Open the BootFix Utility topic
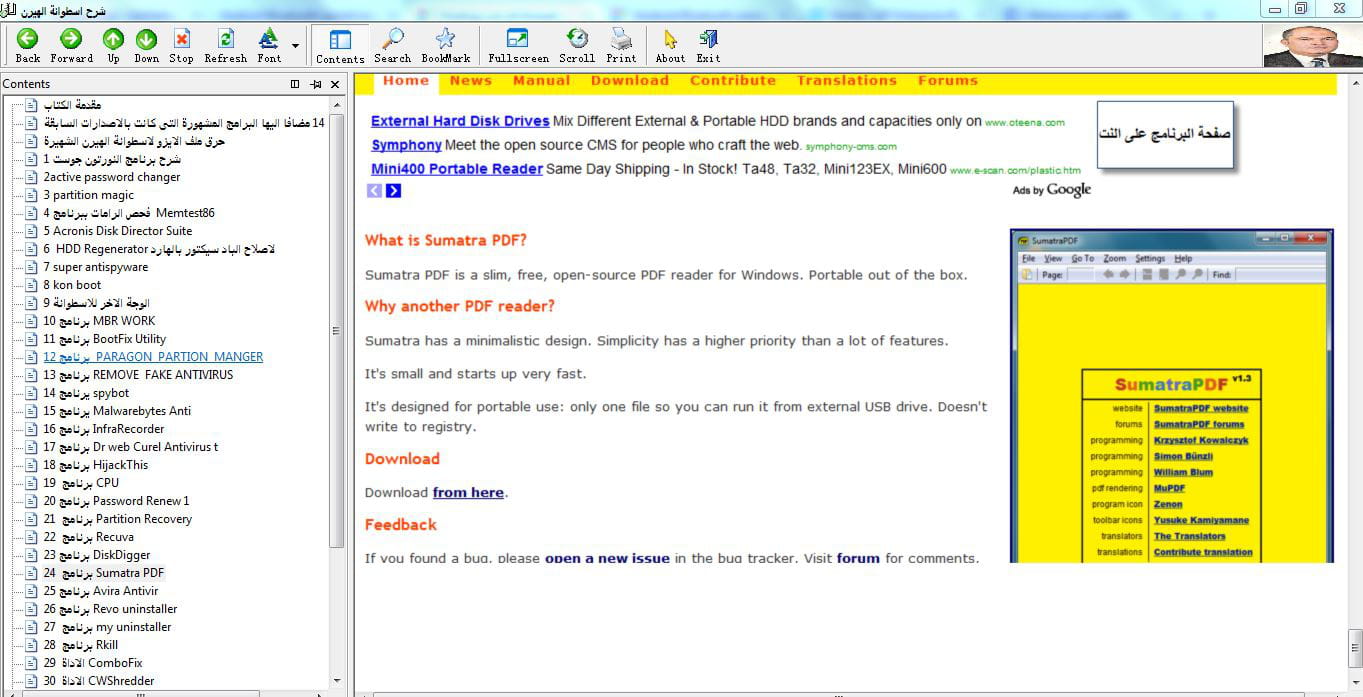The width and height of the screenshot is (1363, 697). point(104,339)
